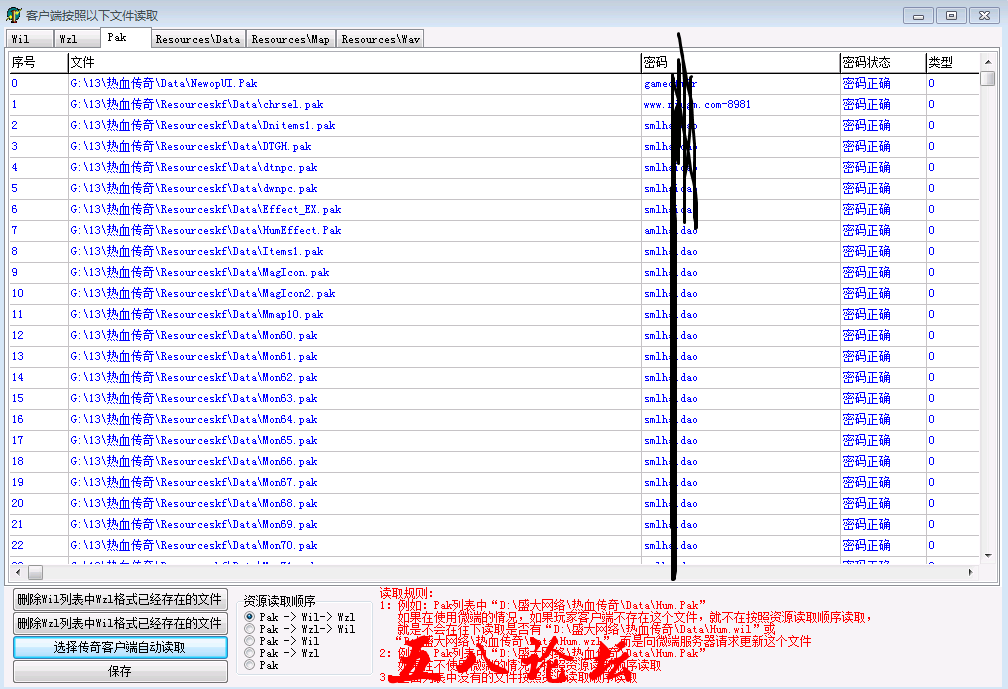Click the horizontal scrollbar right arrow
The image size is (1008, 689).
[x=968, y=572]
